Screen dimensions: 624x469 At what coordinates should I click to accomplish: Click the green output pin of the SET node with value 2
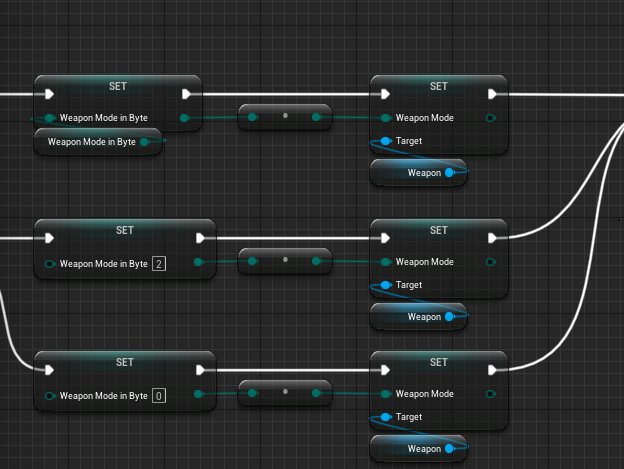(199, 262)
